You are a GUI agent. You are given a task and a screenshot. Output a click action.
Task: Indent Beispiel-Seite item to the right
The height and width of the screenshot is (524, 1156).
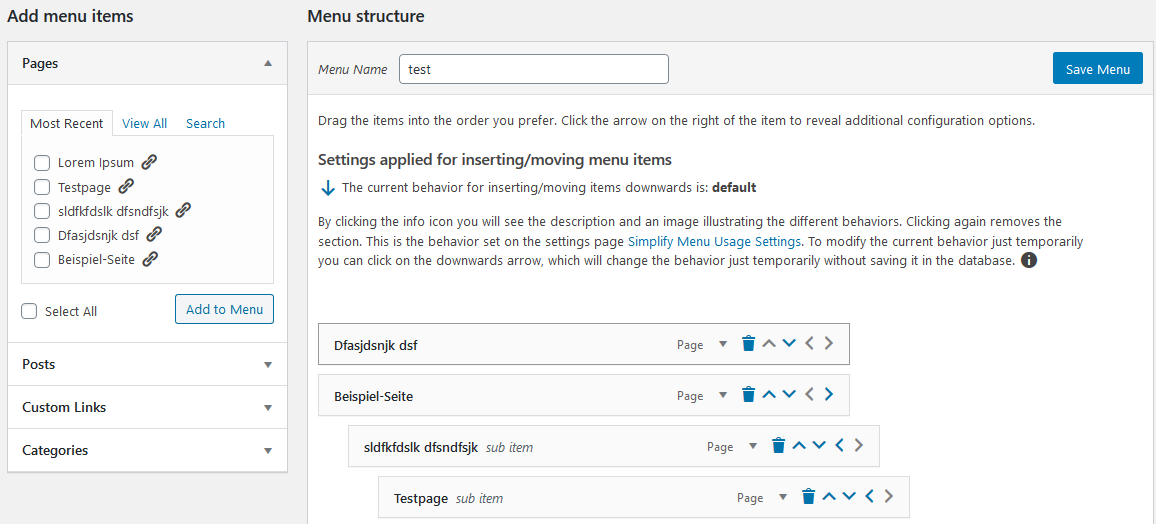point(828,395)
